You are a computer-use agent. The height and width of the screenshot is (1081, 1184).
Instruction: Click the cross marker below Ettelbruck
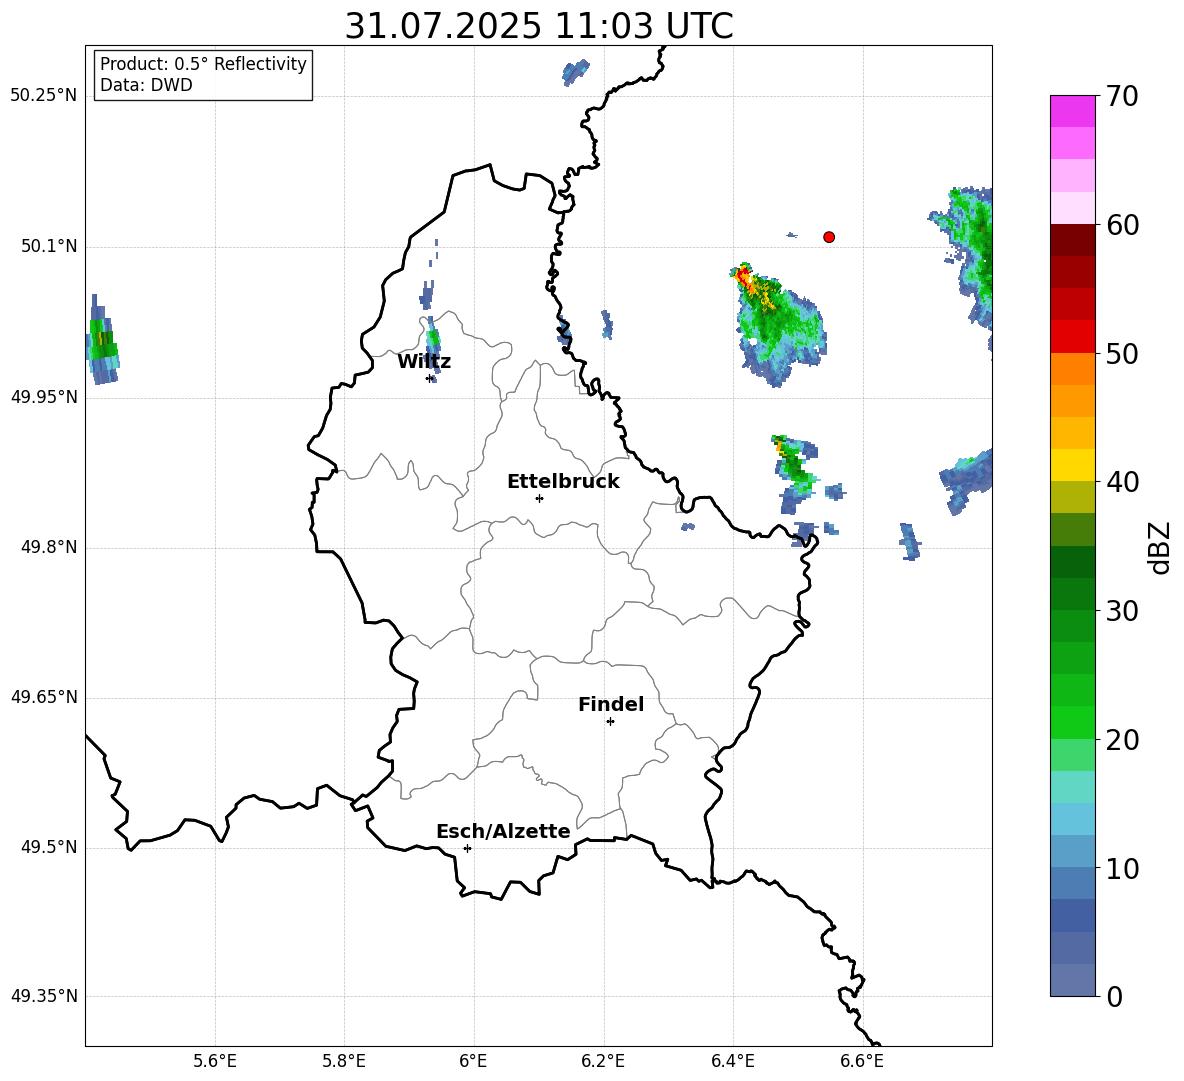[539, 498]
